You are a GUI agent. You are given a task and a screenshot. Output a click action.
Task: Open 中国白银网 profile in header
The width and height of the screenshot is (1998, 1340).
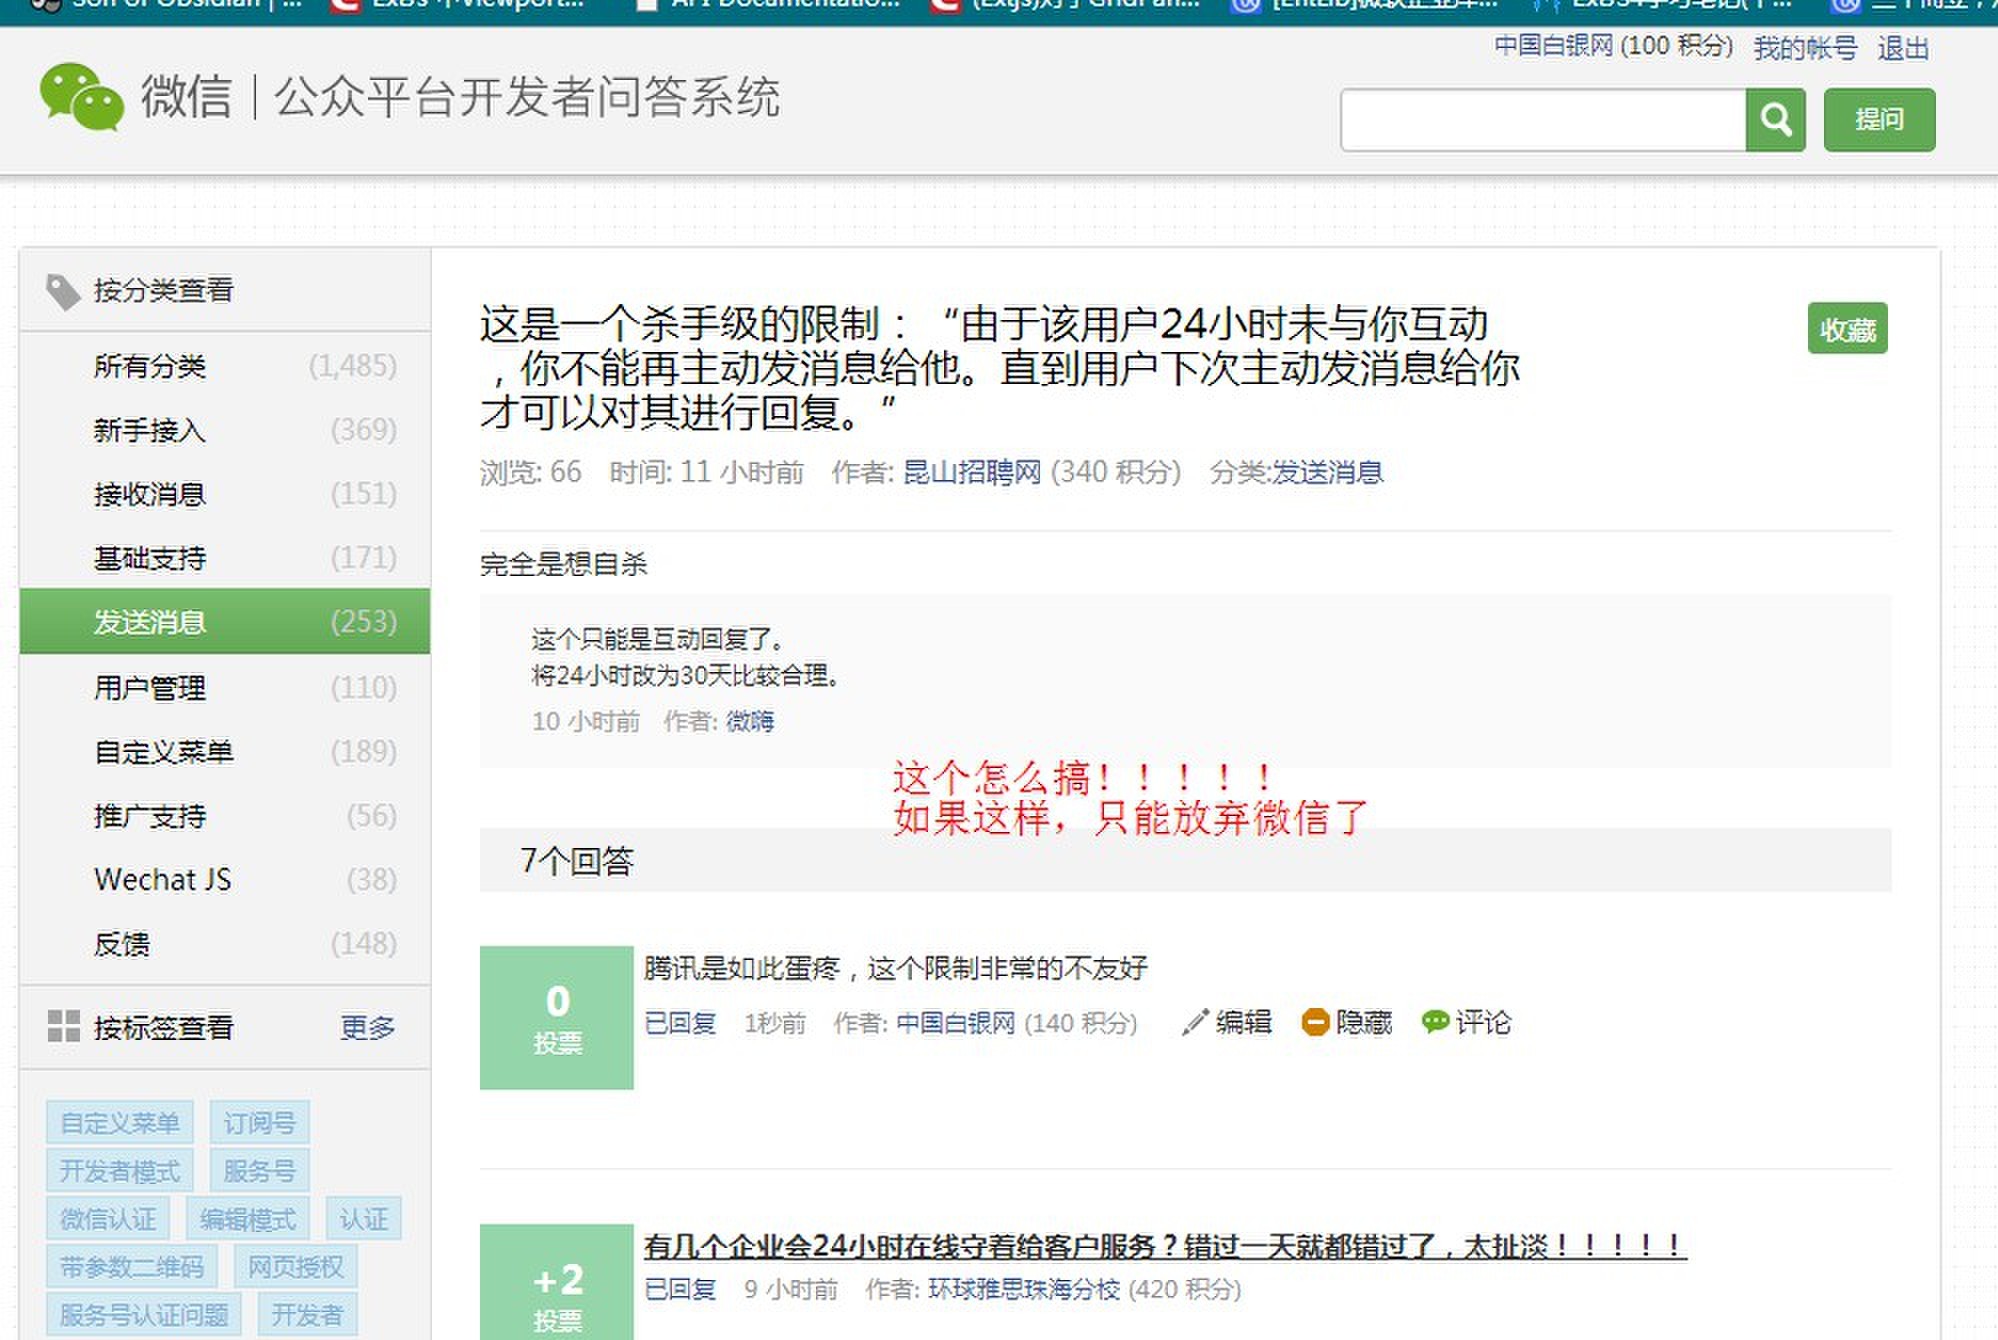1553,46
